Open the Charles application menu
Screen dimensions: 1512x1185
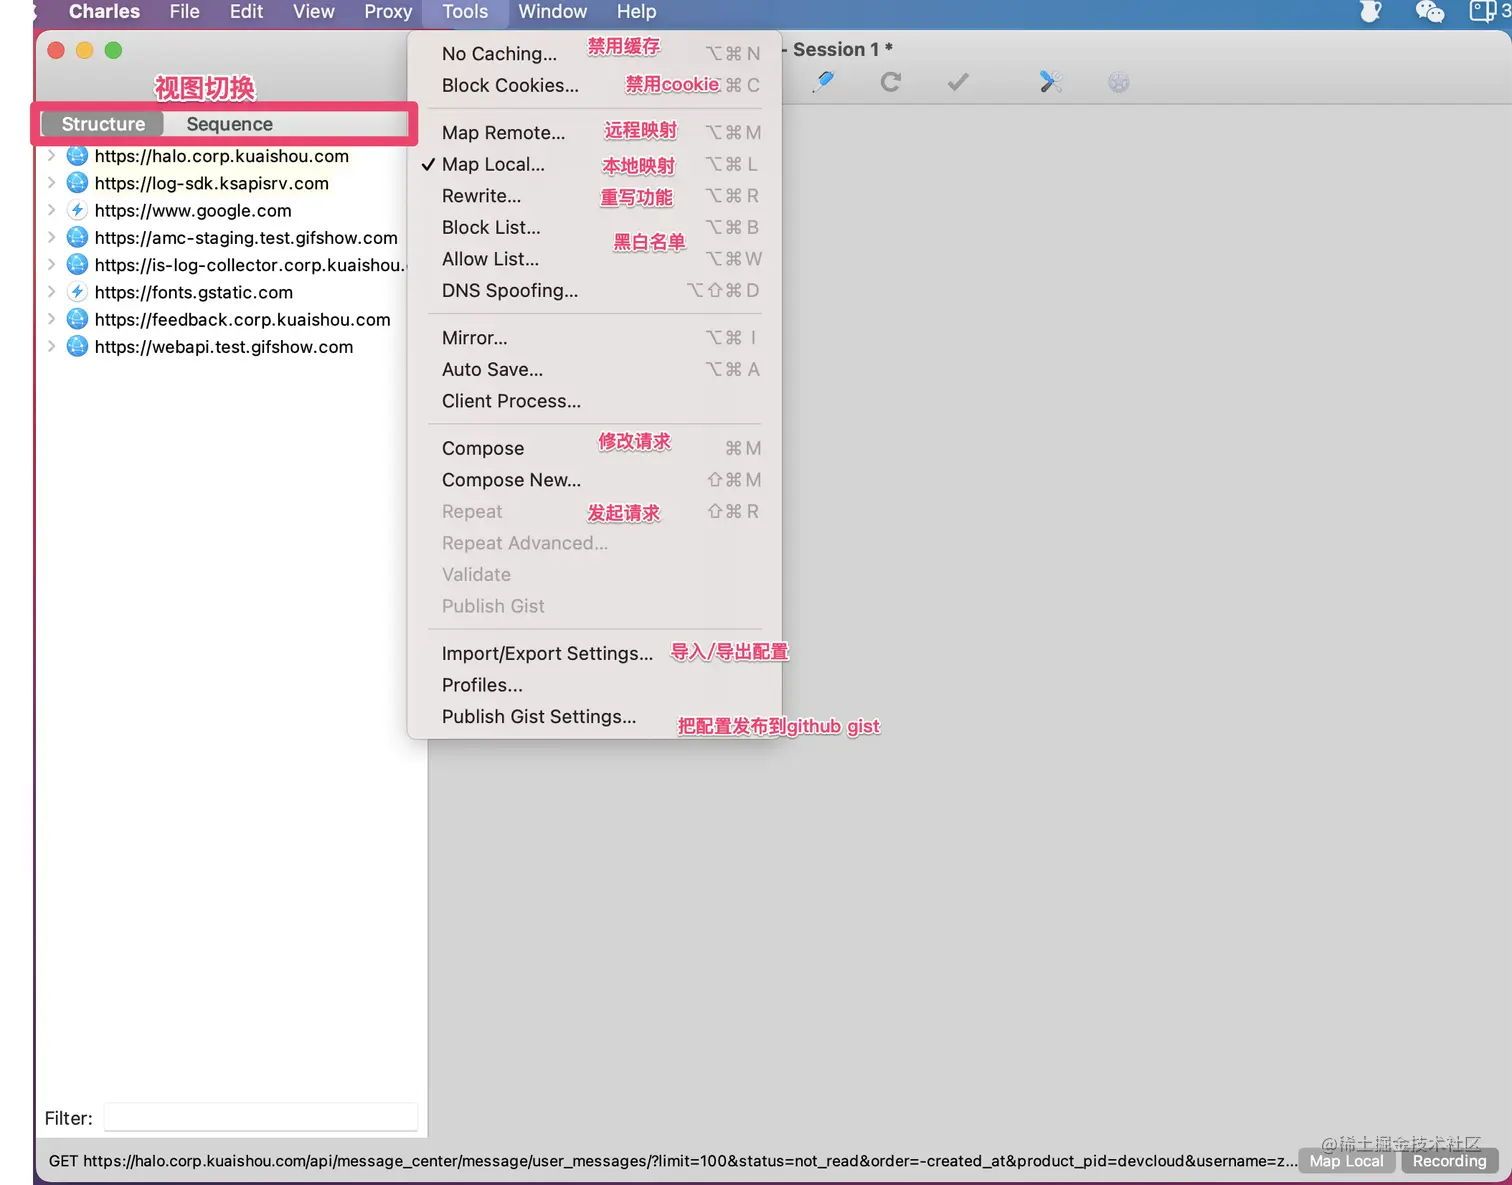tap(104, 11)
